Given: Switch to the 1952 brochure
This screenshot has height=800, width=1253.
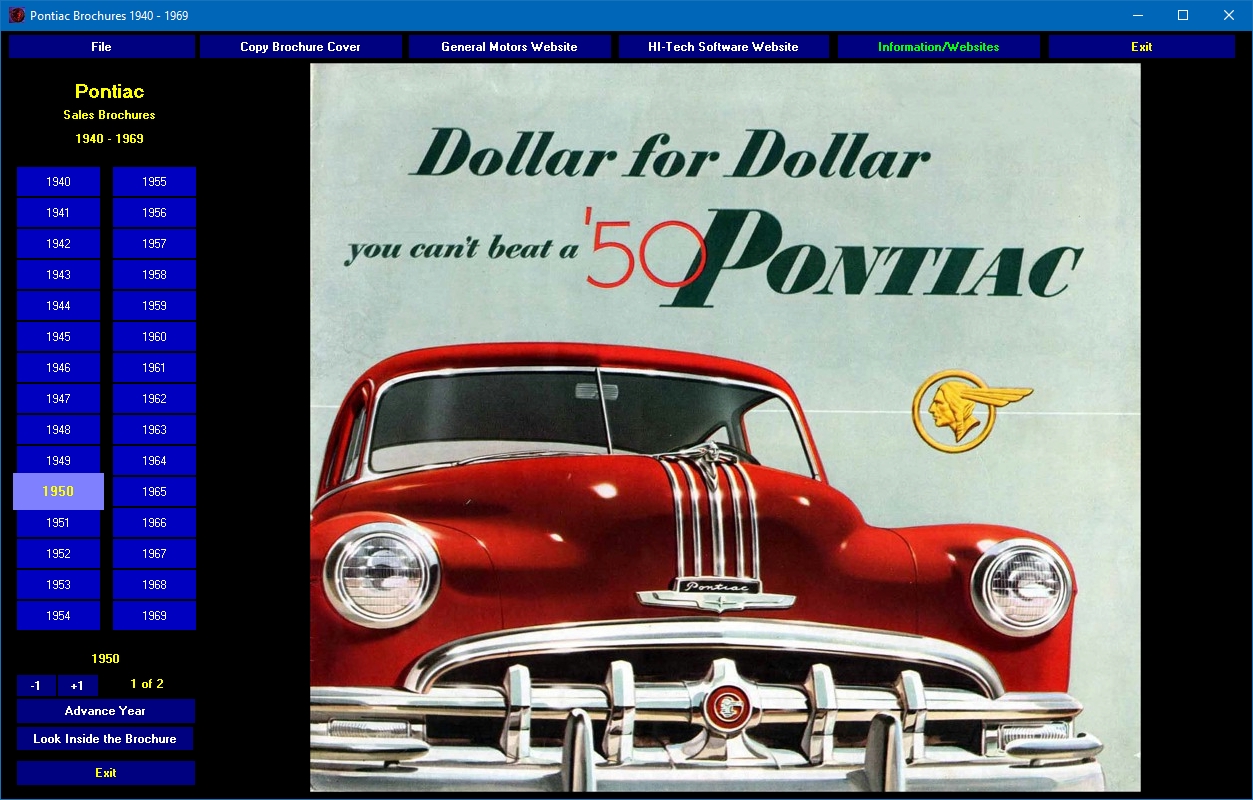Looking at the screenshot, I should (x=58, y=554).
